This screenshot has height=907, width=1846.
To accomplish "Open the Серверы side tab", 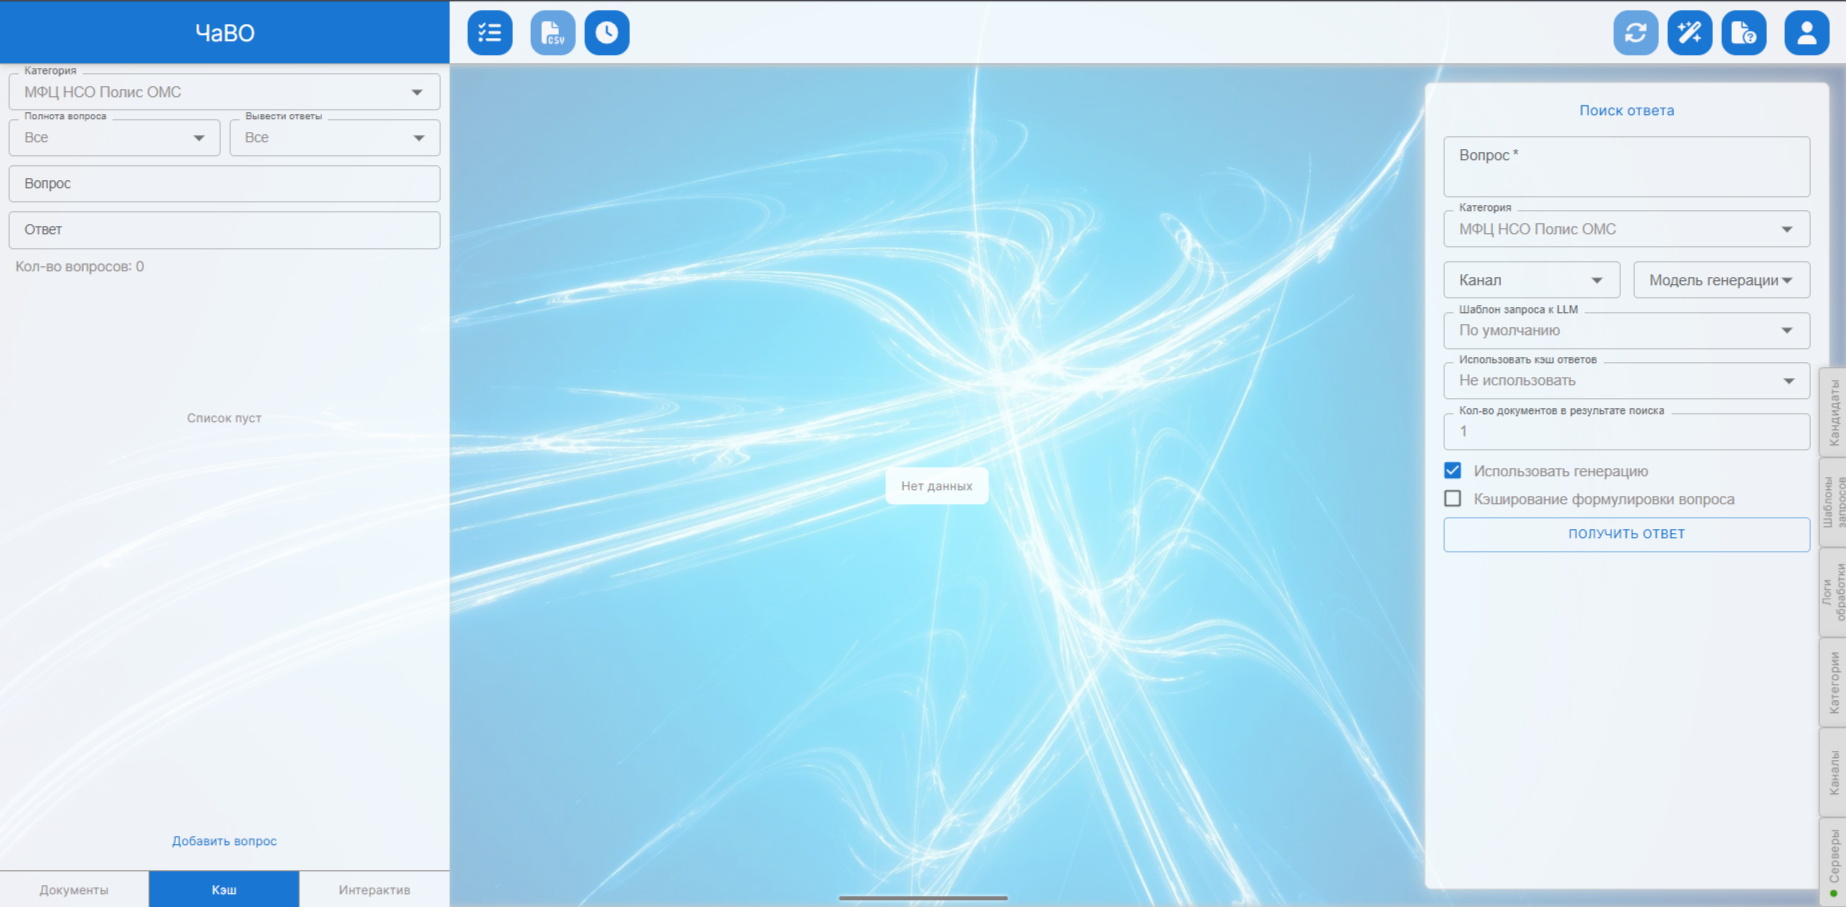I will click(1833, 860).
